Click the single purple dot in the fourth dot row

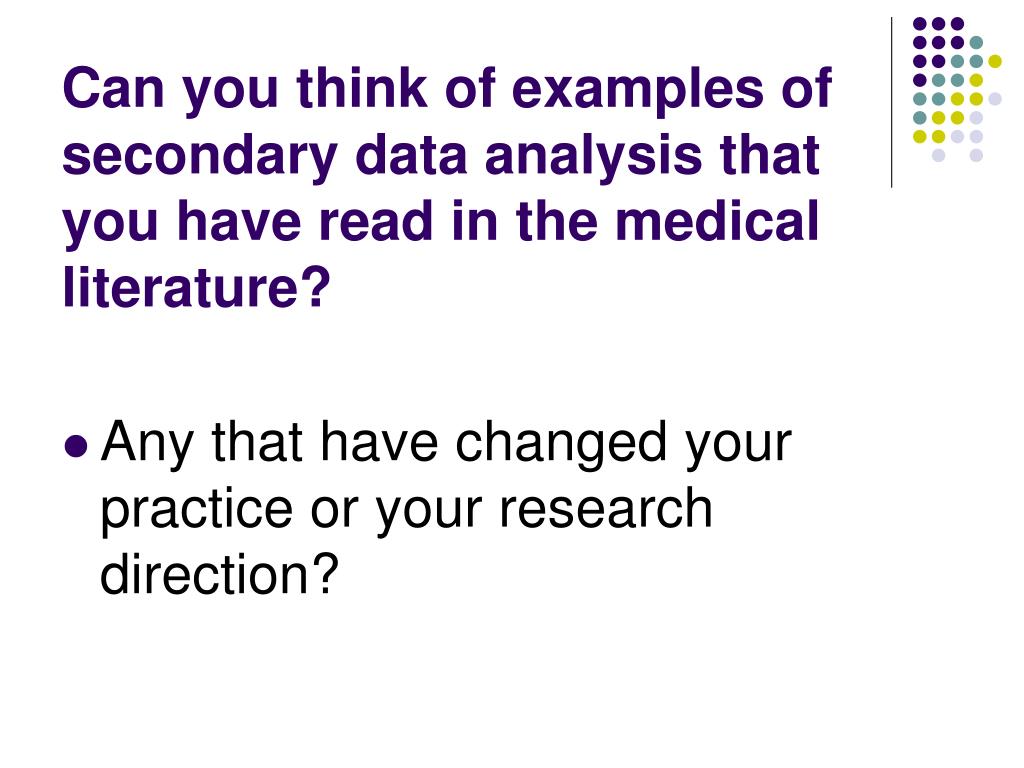[920, 80]
